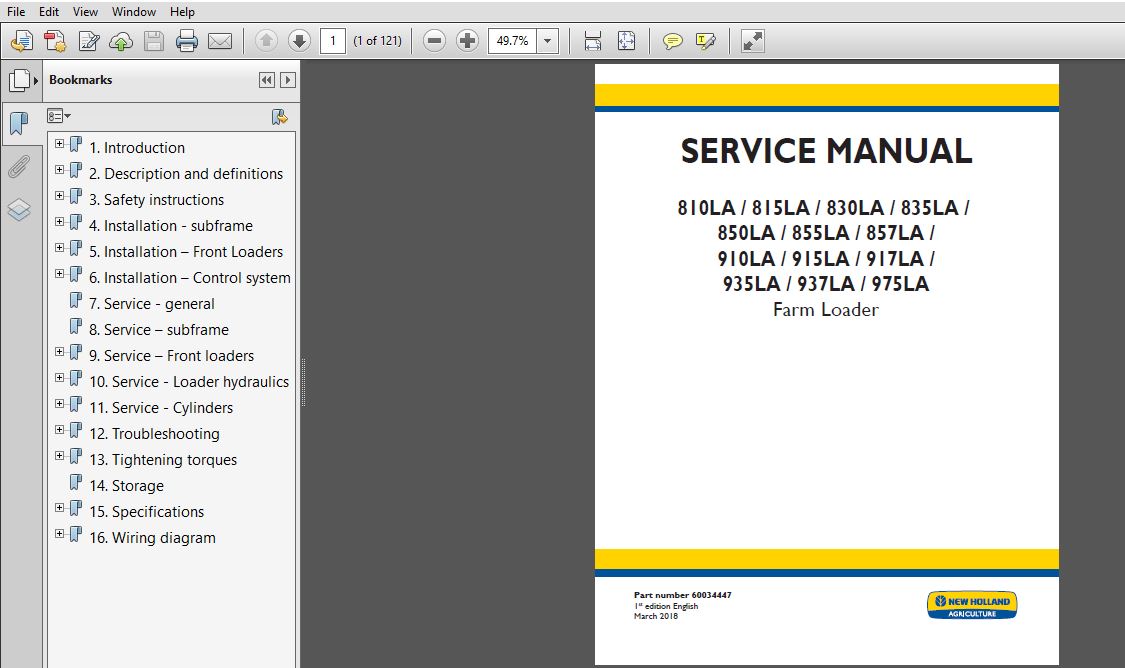1125x668 pixels.
Task: Click the Edit PDF pencil icon
Action: pyautogui.click(x=89, y=41)
